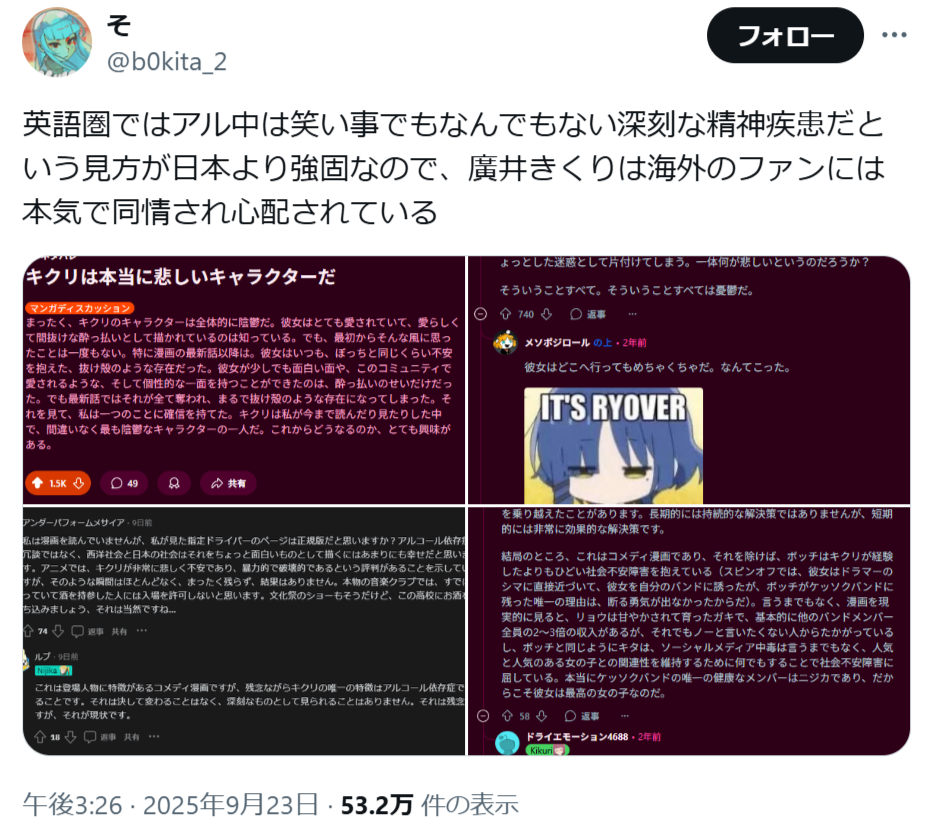The image size is (937, 824).
Task: Click the 53.2万 件の表示 view count
Action: [x=430, y=804]
